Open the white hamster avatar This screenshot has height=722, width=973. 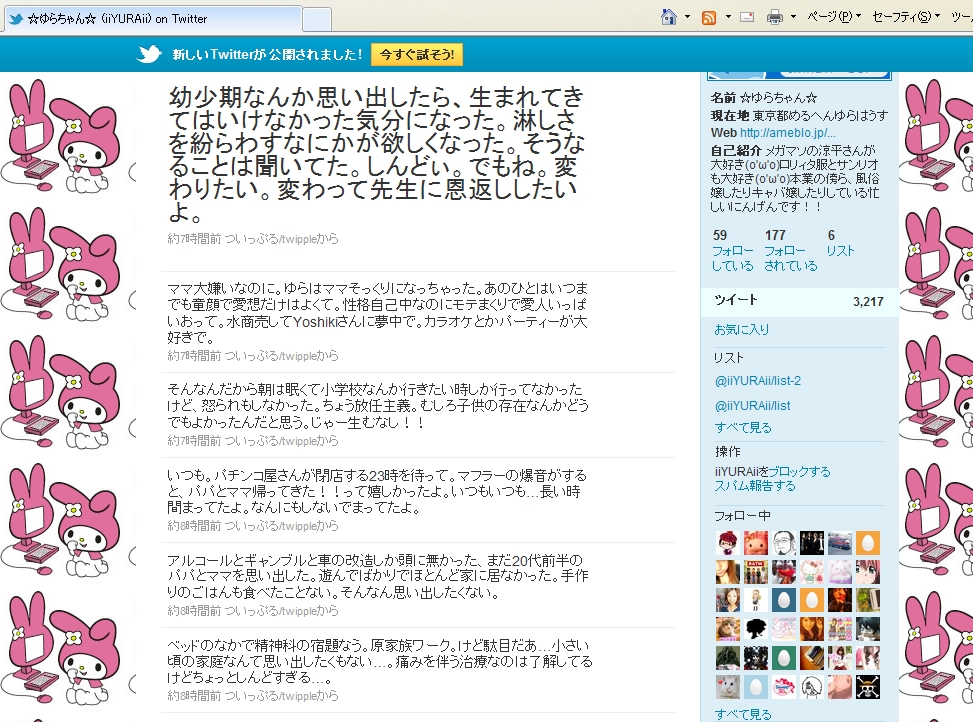pyautogui.click(x=728, y=687)
